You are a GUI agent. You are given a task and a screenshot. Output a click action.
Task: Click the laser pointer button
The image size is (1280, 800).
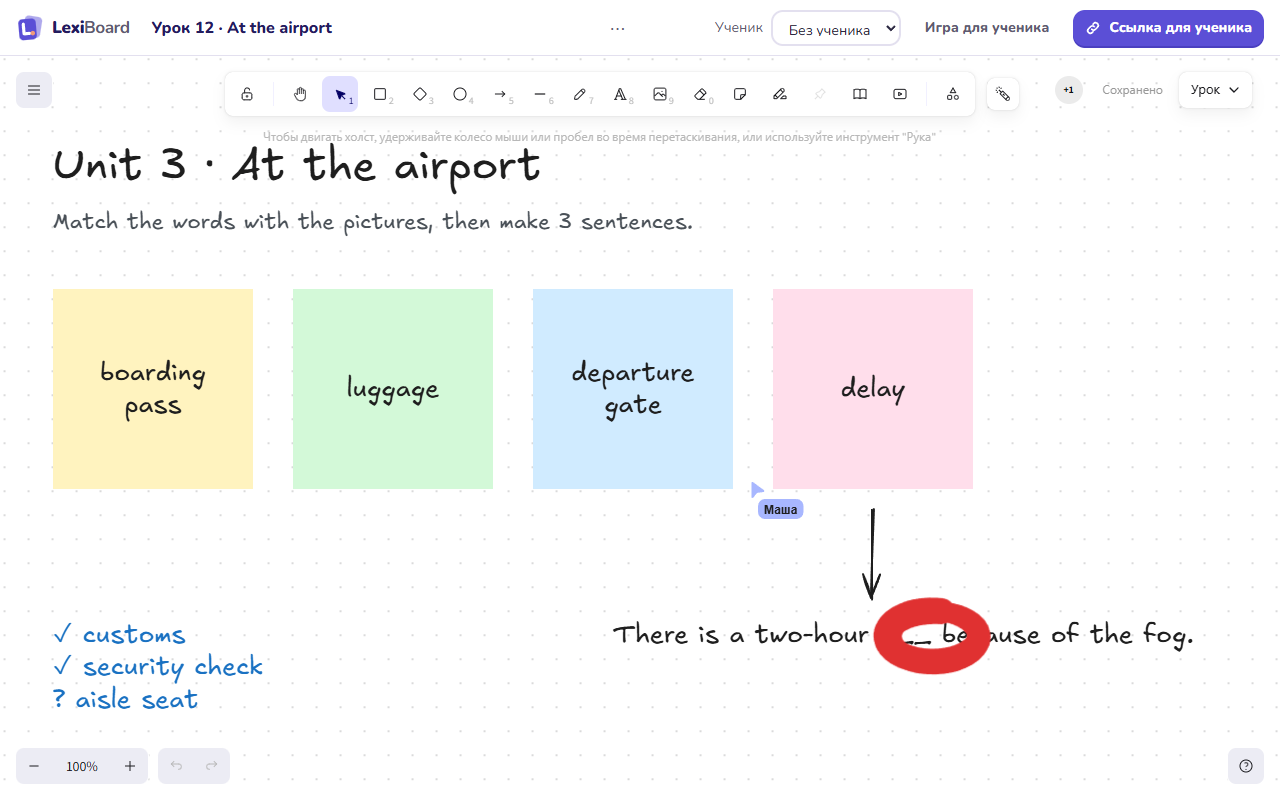(1003, 94)
